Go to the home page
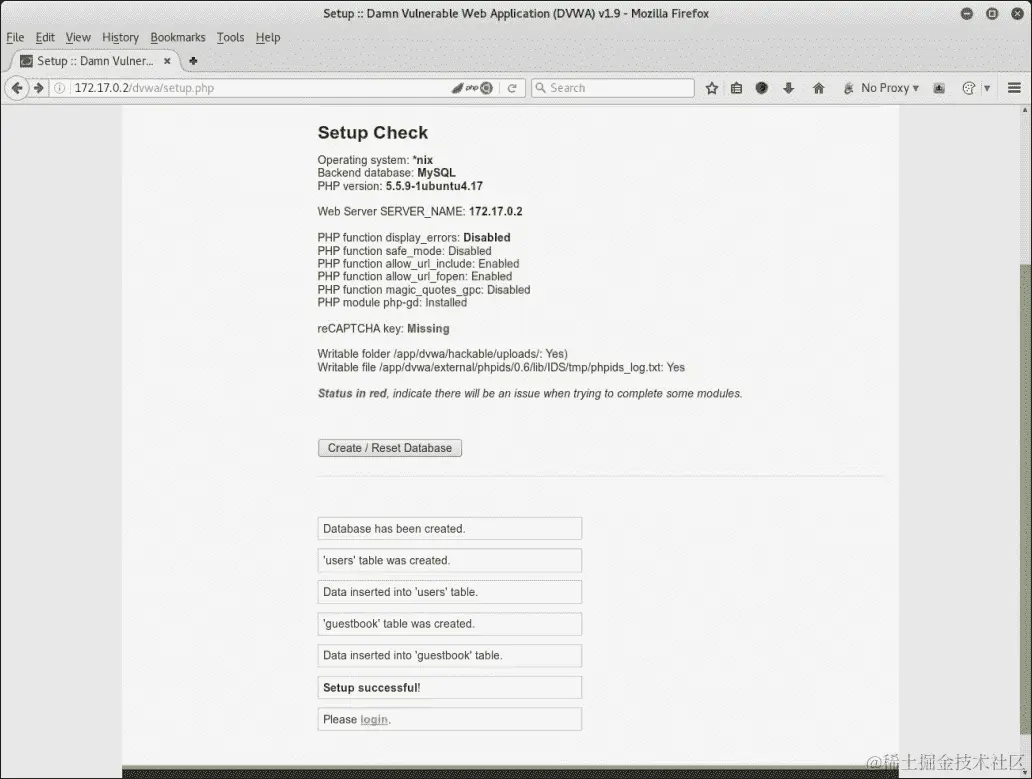The image size is (1032, 779). pos(819,88)
